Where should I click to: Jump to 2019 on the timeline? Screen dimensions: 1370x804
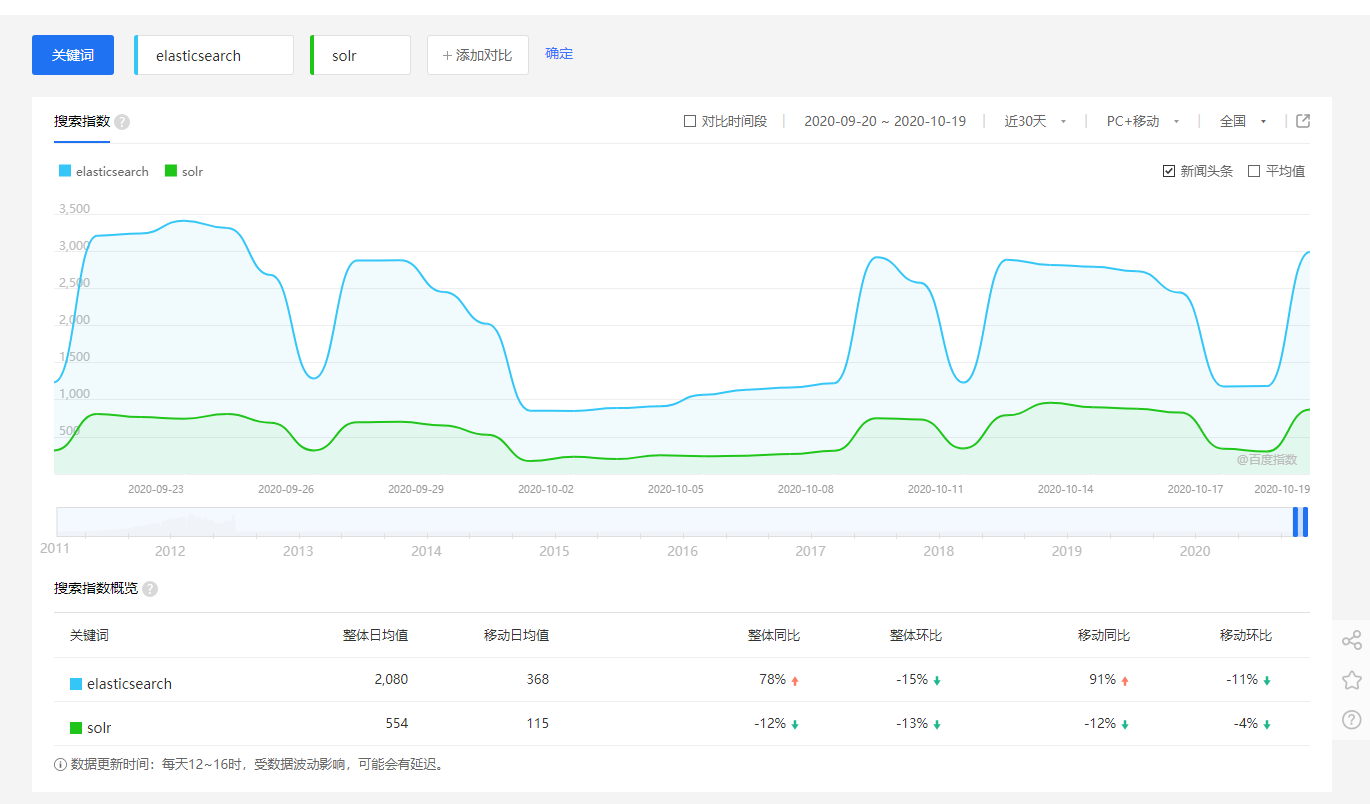click(1067, 551)
